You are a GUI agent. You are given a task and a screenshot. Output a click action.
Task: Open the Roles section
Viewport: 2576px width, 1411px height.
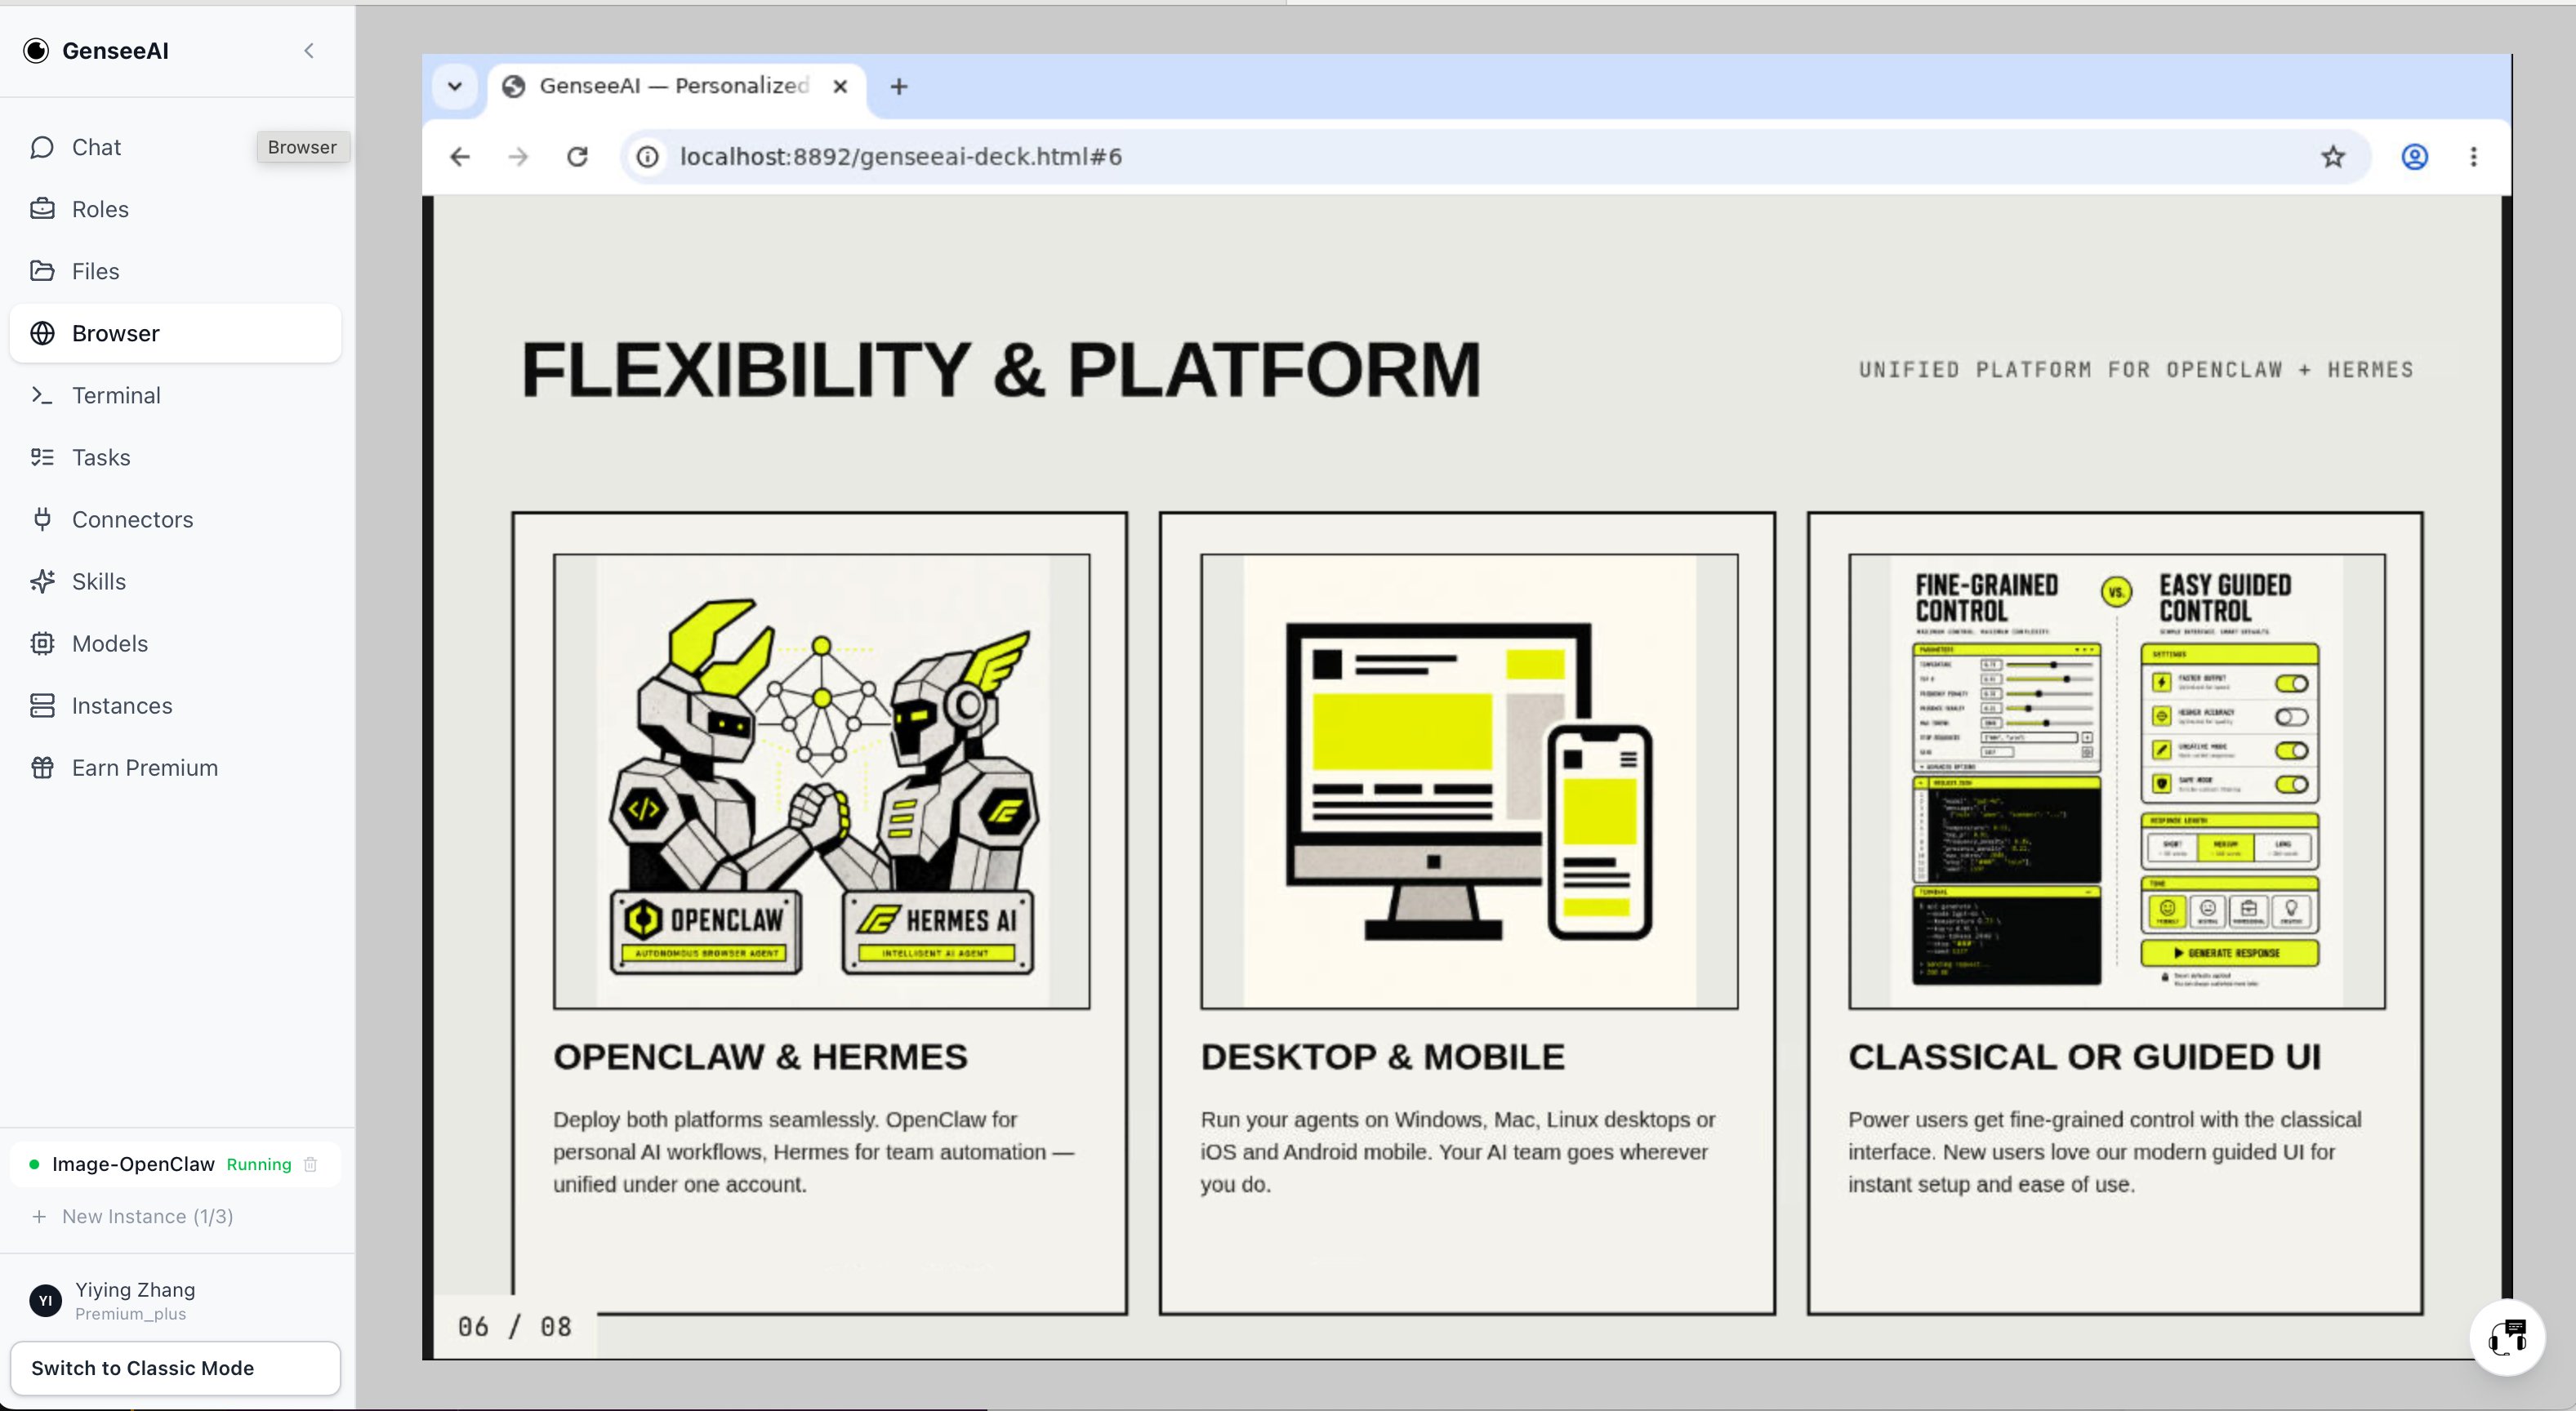tap(175, 209)
